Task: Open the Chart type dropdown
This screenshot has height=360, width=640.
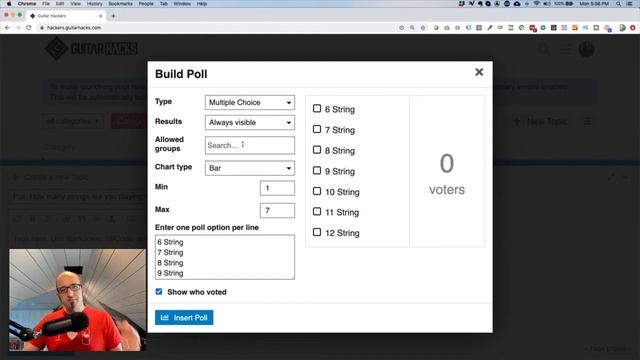Action: [x=250, y=168]
